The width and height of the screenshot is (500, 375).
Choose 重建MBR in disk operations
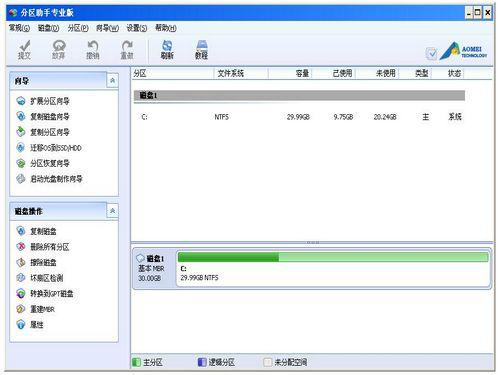(x=42, y=309)
